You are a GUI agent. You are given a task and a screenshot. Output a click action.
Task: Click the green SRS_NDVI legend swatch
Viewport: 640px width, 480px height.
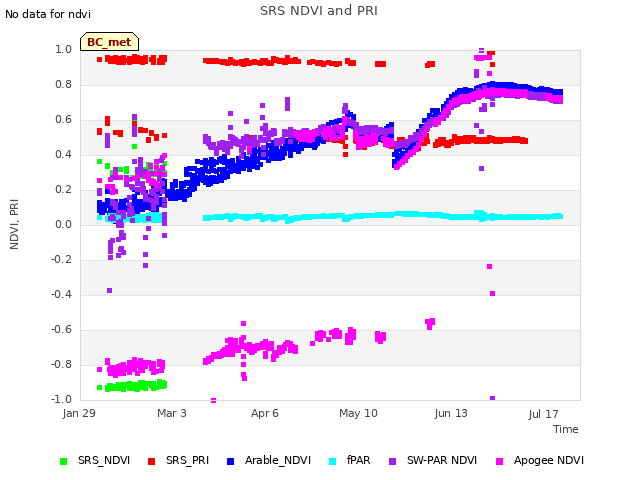(x=63, y=461)
